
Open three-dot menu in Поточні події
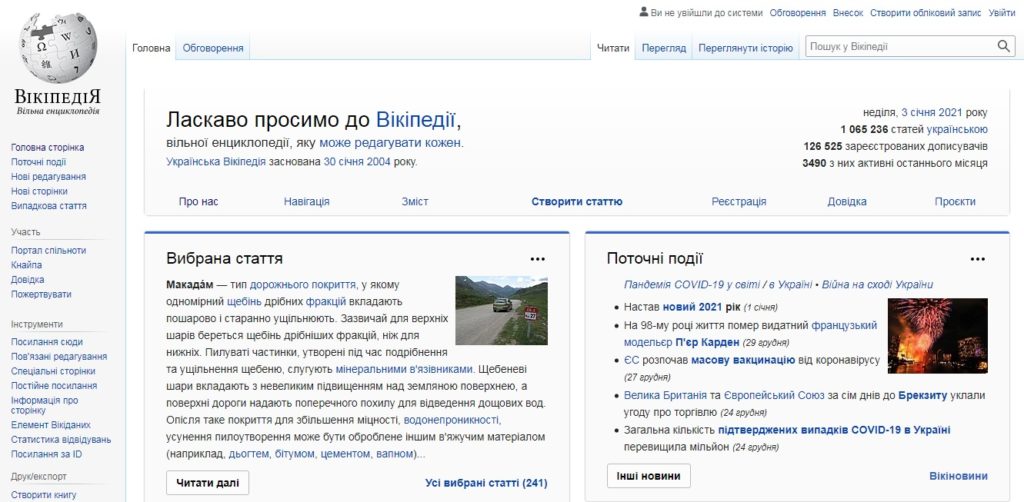tap(978, 258)
